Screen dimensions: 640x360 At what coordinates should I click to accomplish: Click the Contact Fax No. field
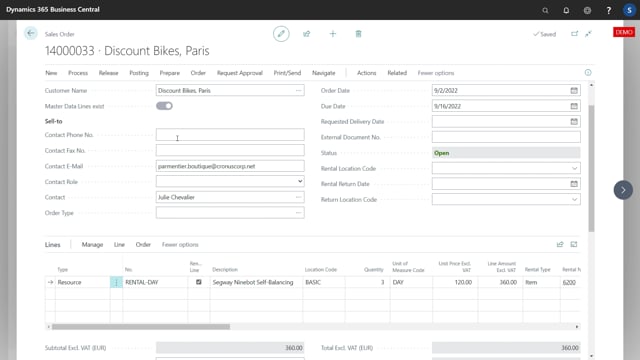(230, 150)
